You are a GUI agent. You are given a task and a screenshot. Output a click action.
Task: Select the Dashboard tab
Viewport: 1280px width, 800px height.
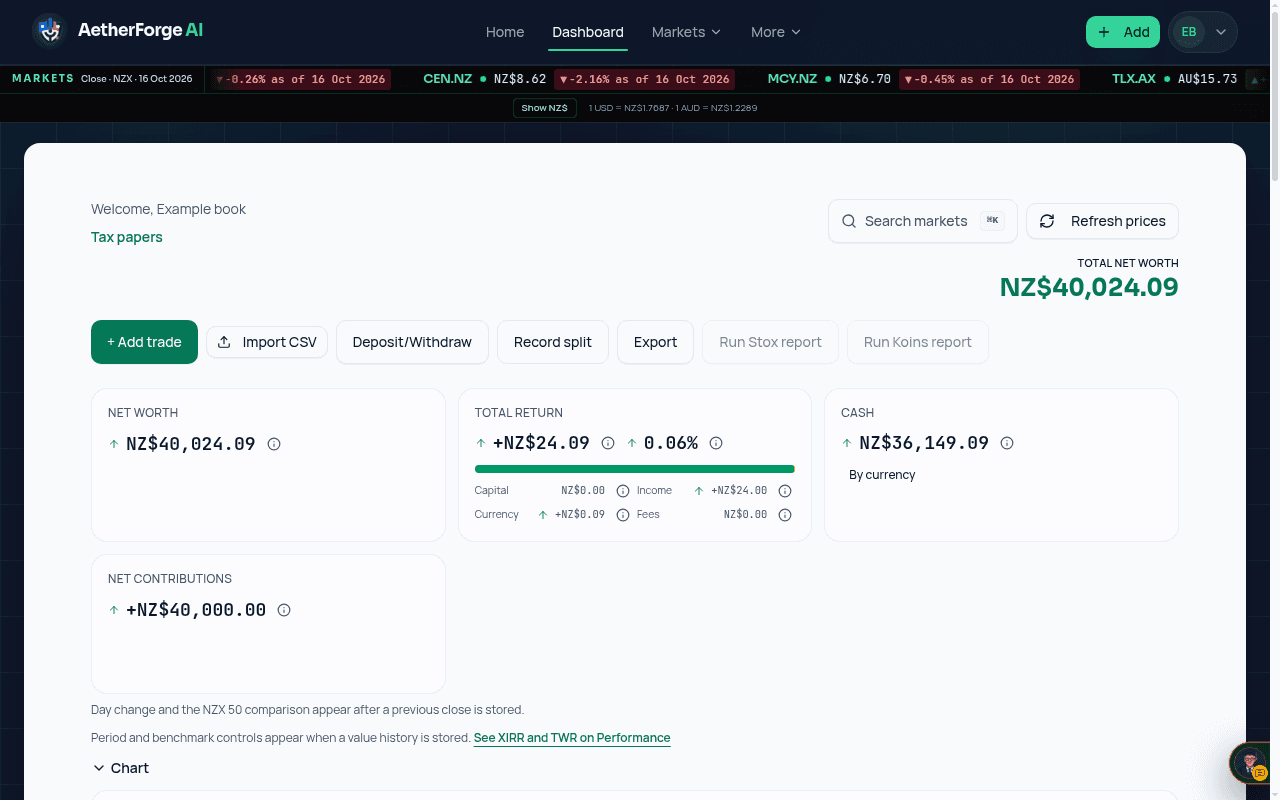coord(588,32)
